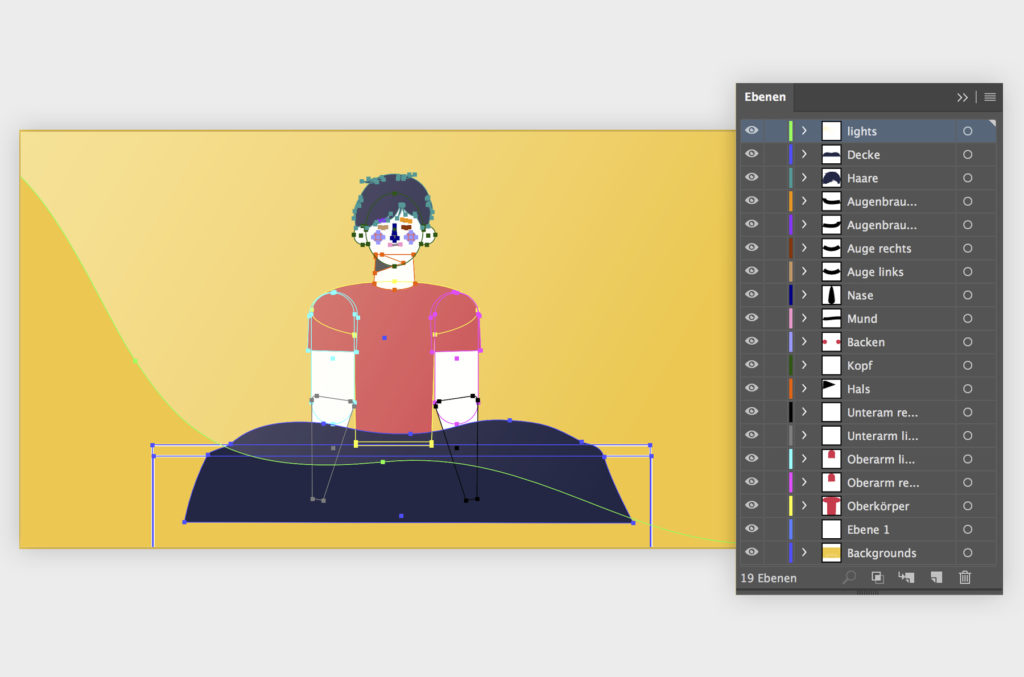1024x677 pixels.
Task: Expand the lights layer
Action: [804, 131]
